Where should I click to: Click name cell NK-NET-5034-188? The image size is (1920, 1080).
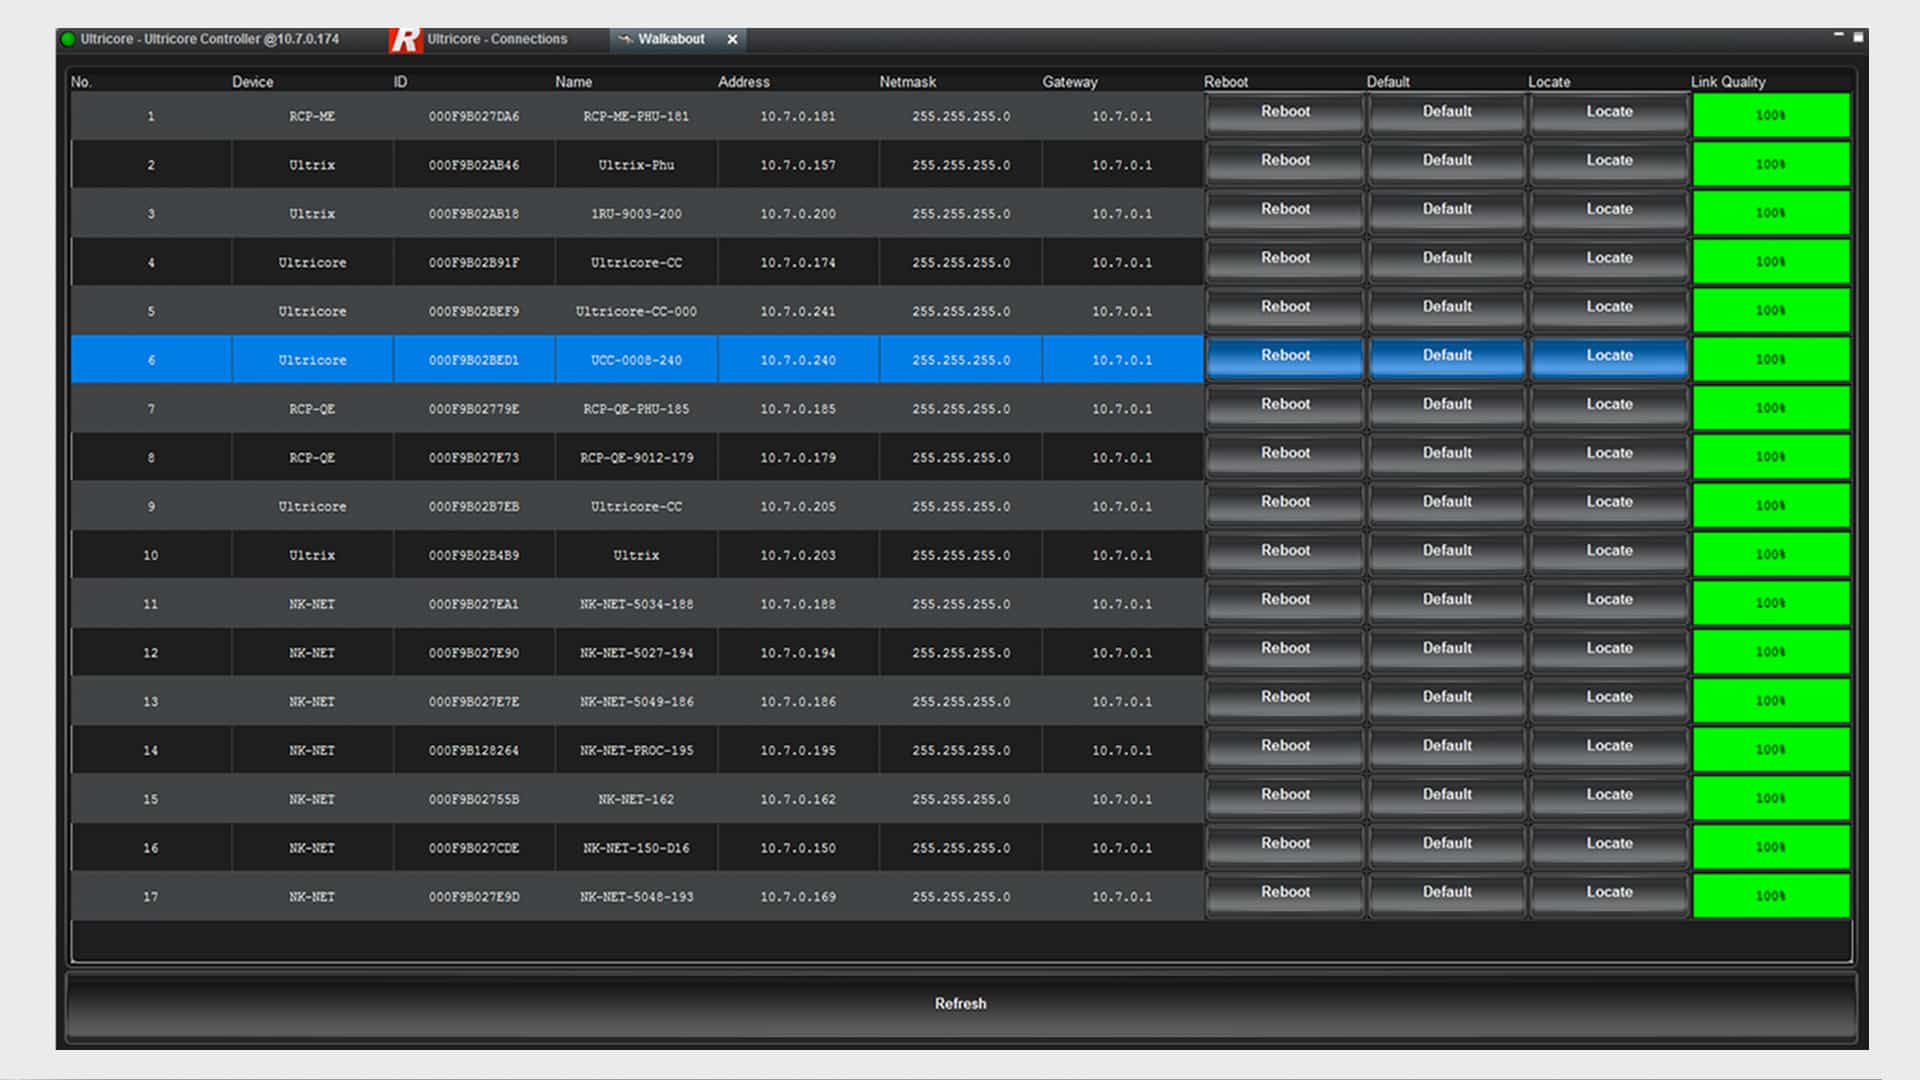pyautogui.click(x=636, y=604)
